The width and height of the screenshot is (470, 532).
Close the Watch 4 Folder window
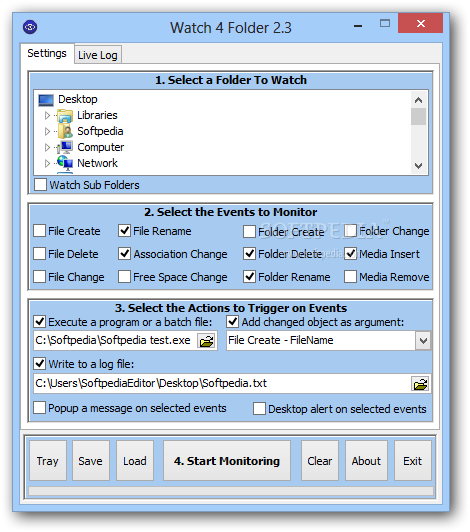[420, 23]
